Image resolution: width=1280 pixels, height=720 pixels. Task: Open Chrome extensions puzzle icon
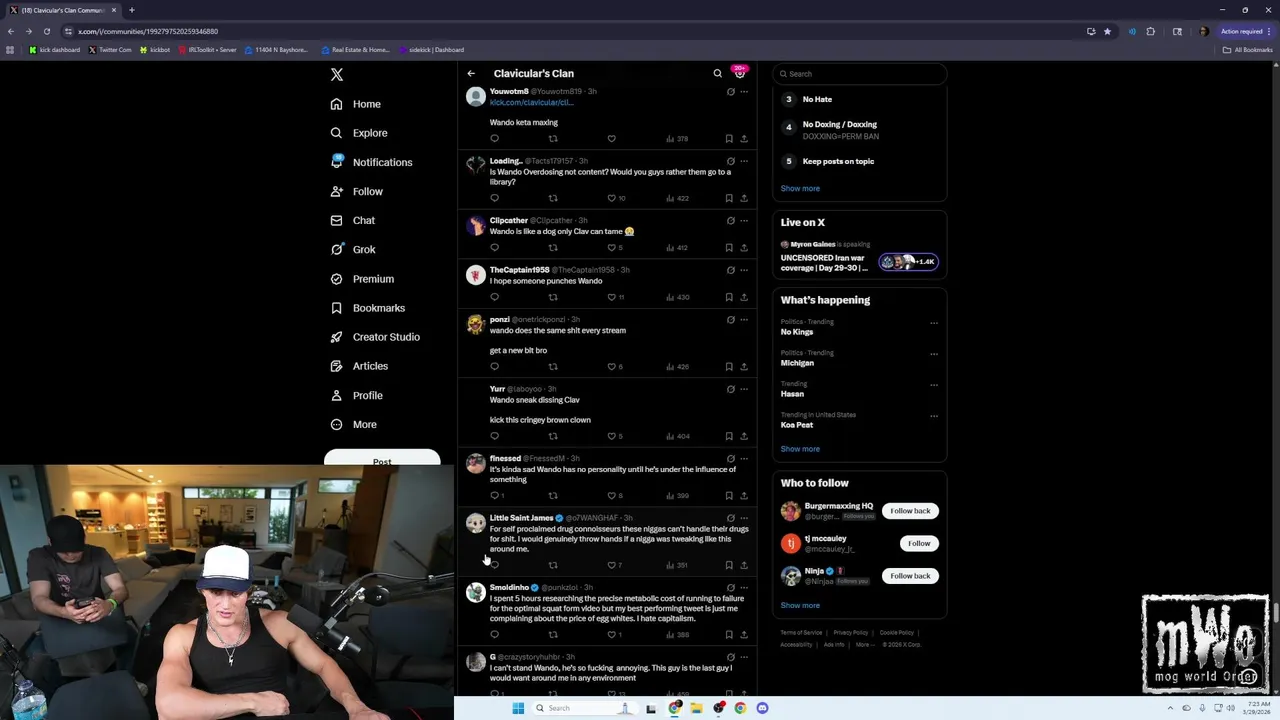(1150, 31)
